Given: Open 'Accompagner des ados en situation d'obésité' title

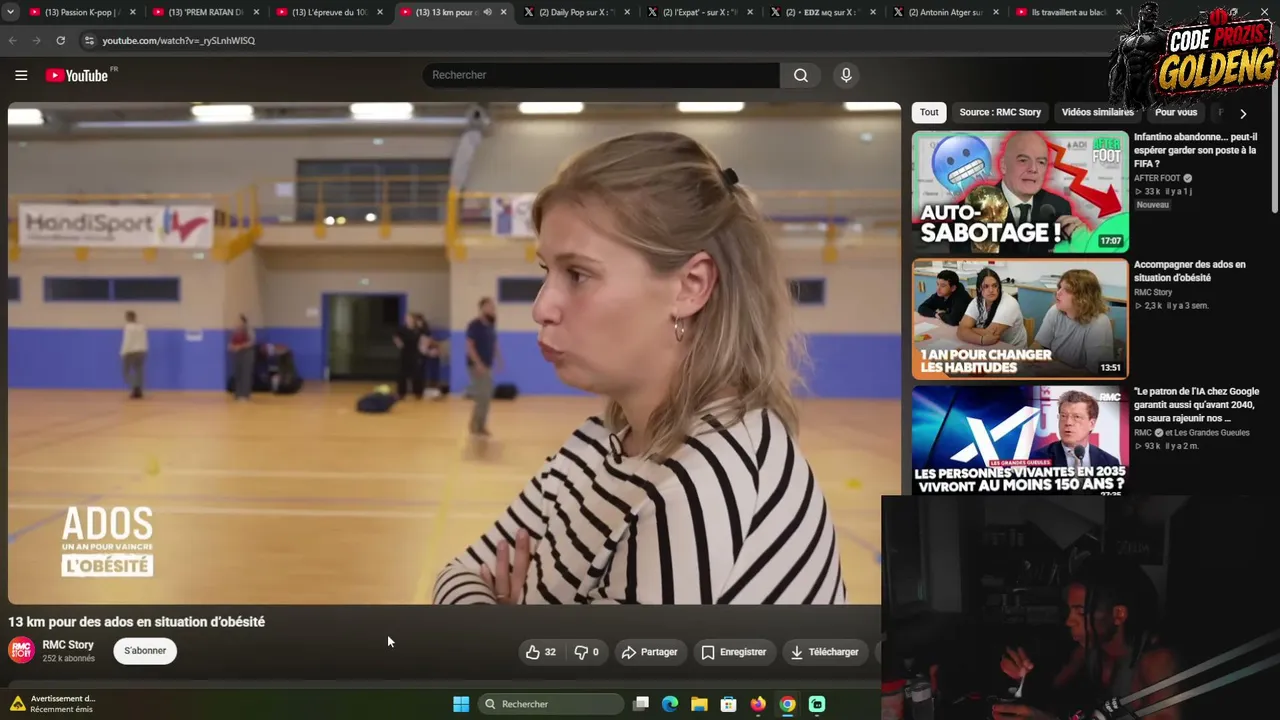Looking at the screenshot, I should click(1189, 271).
